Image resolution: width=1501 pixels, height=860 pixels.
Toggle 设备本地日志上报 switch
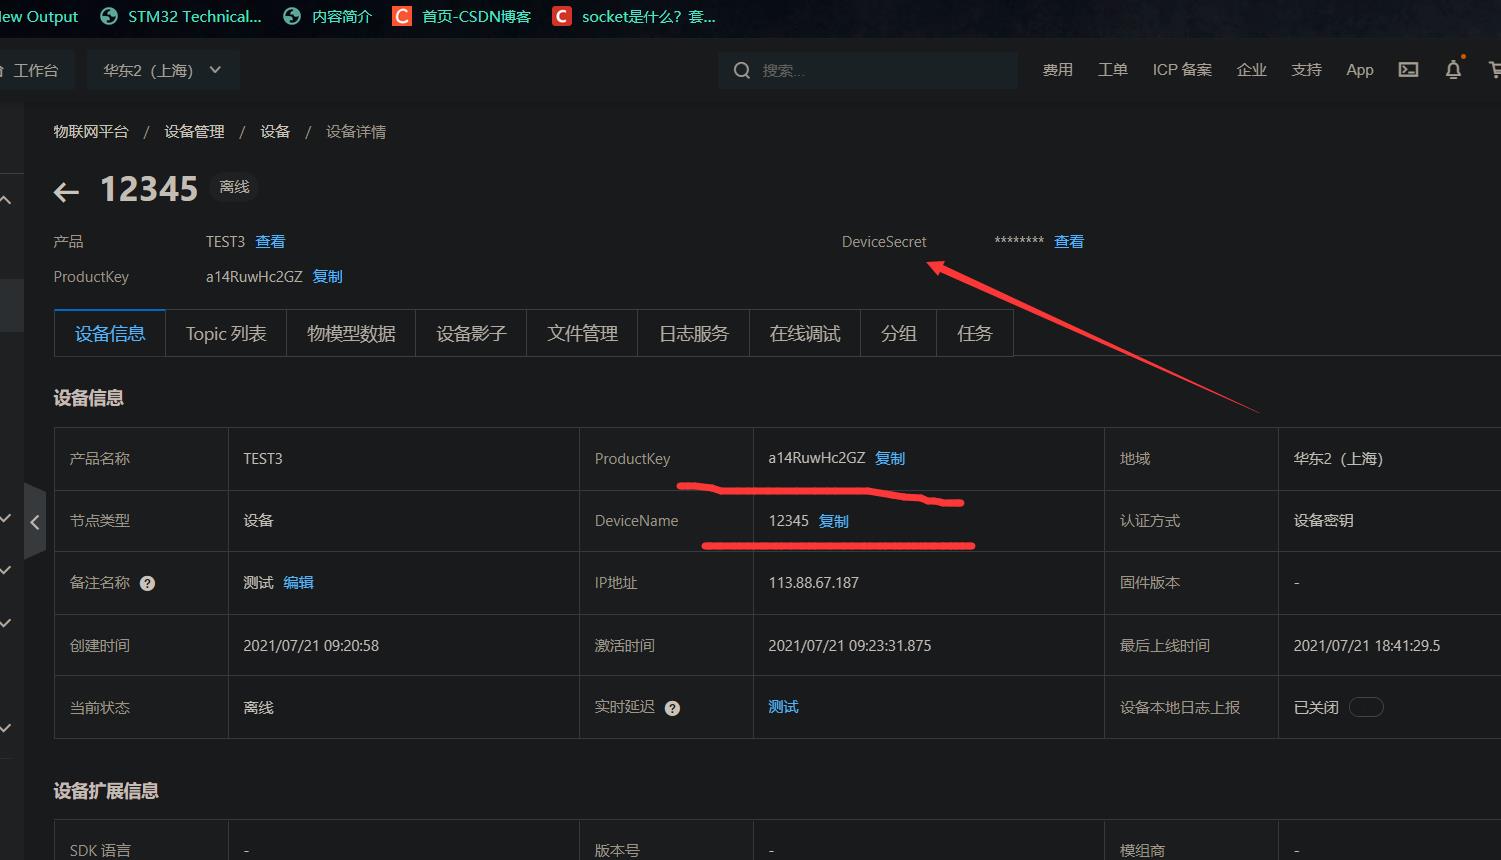[1366, 707]
